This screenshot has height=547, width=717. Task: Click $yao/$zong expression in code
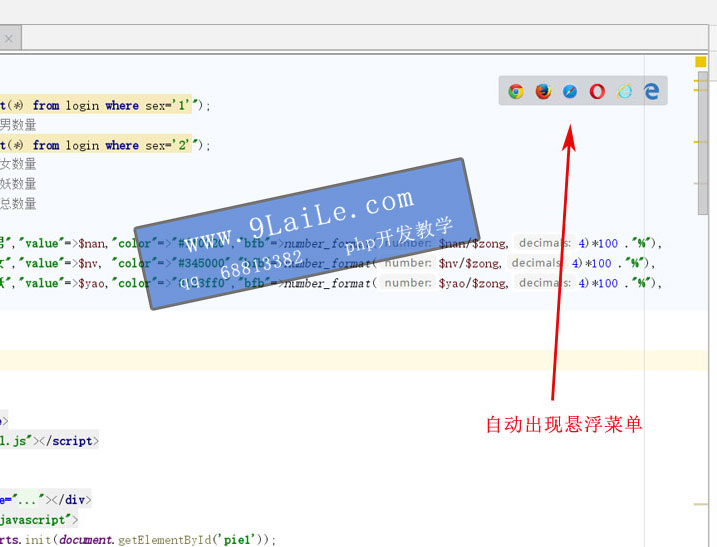point(473,284)
